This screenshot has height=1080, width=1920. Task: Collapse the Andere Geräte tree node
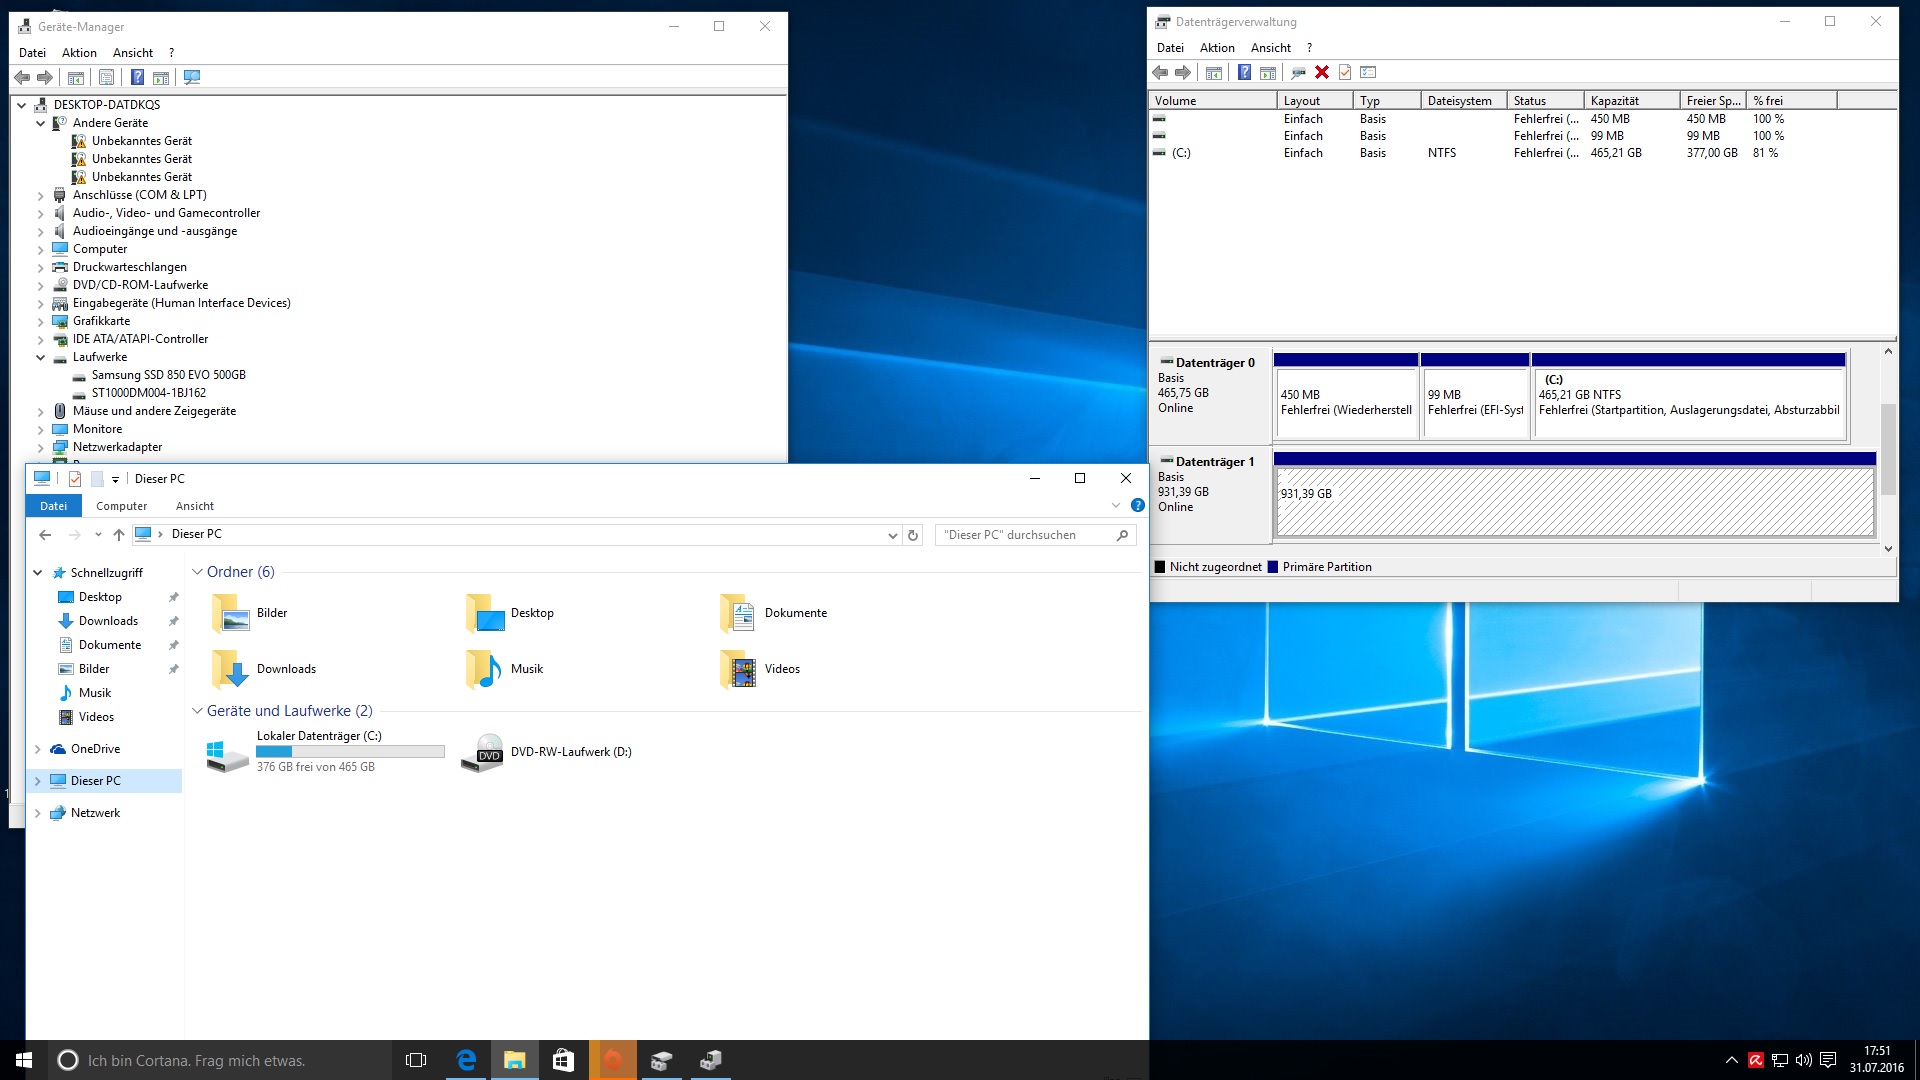pos(41,123)
